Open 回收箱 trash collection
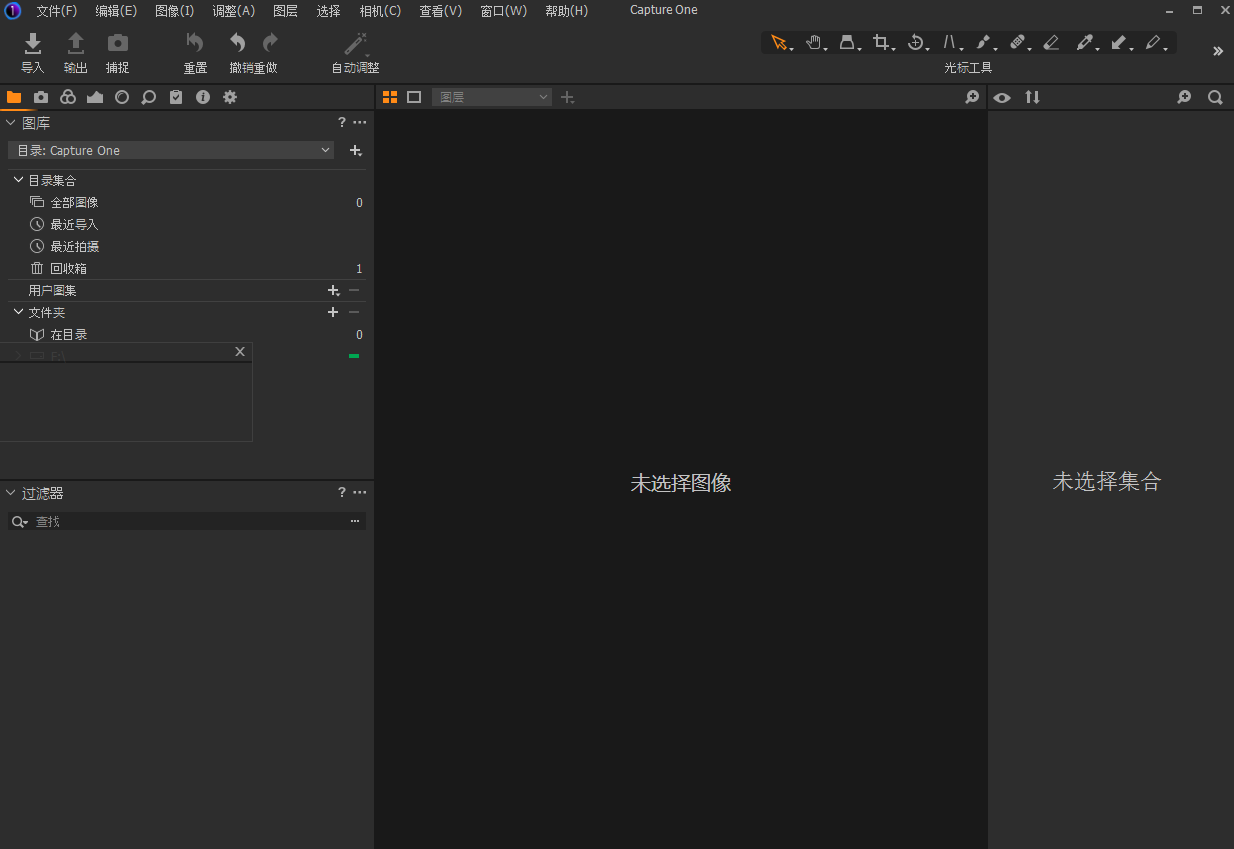 pyautogui.click(x=68, y=269)
